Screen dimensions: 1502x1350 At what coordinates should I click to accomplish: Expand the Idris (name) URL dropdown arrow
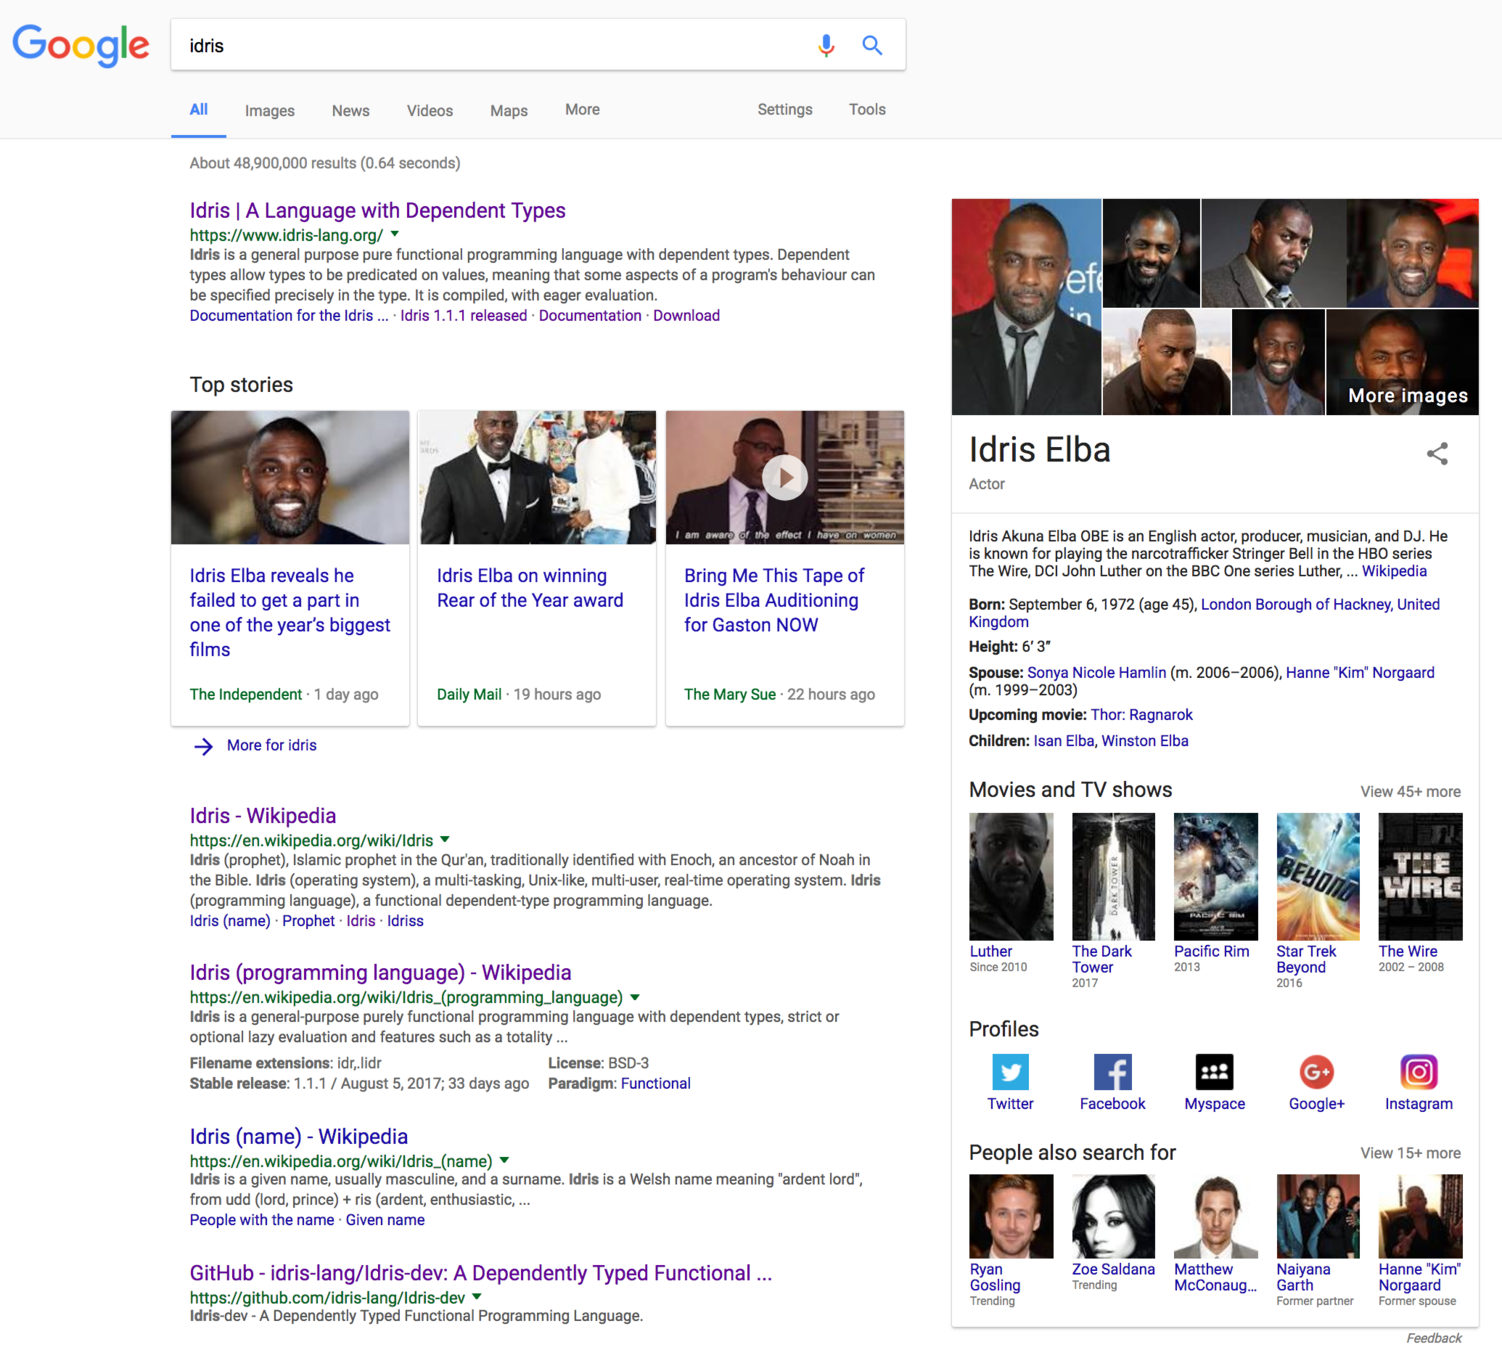click(504, 1160)
